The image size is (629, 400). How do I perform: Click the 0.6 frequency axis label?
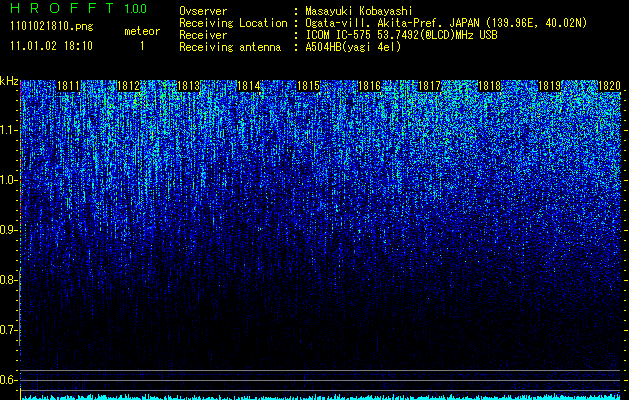[x=9, y=380]
